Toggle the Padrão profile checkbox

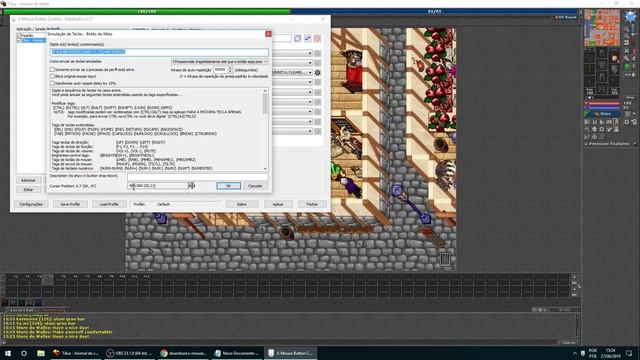19,36
